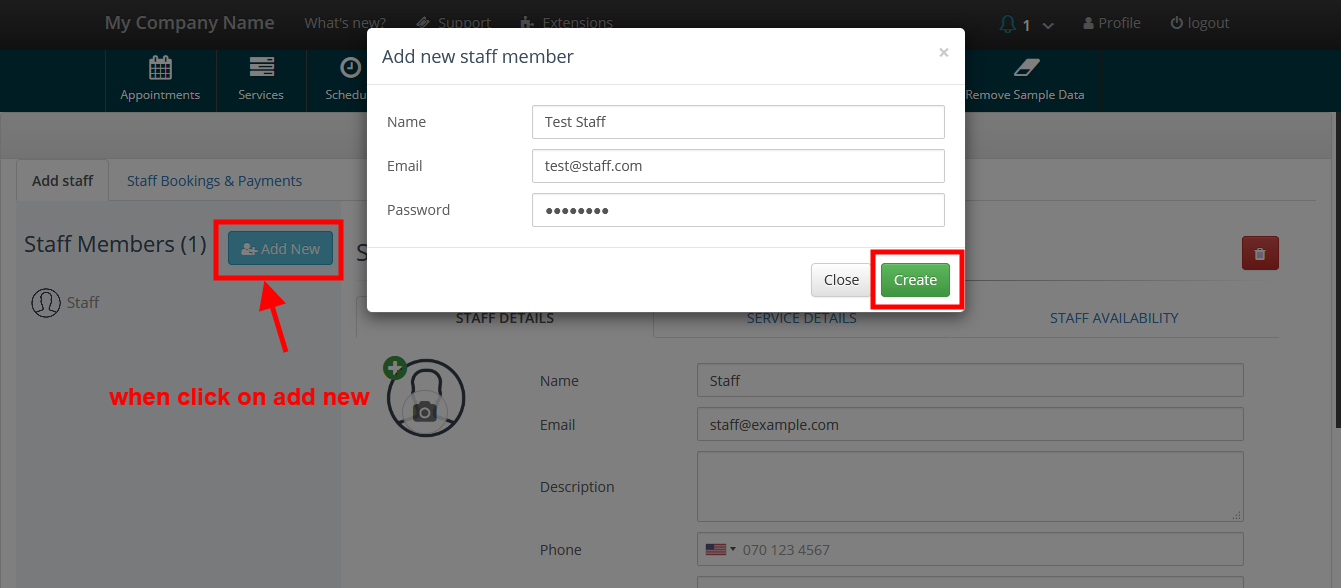Click the Close button in dialog
This screenshot has height=588, width=1341.
pos(841,280)
